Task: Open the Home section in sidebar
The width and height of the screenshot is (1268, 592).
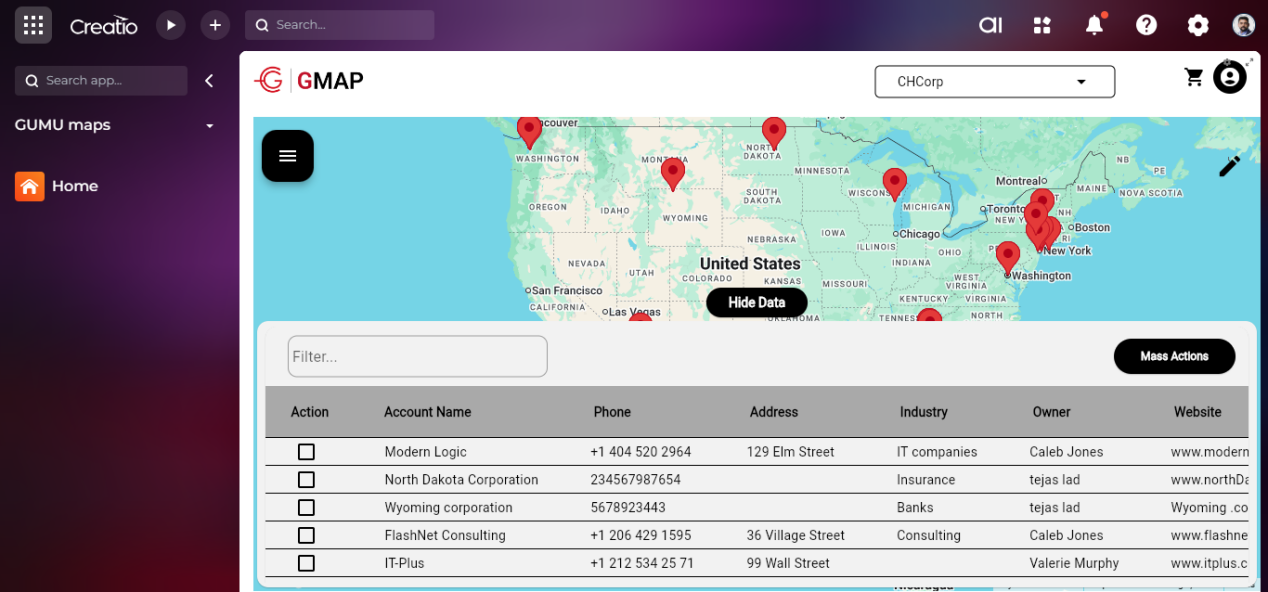Action: point(75,186)
